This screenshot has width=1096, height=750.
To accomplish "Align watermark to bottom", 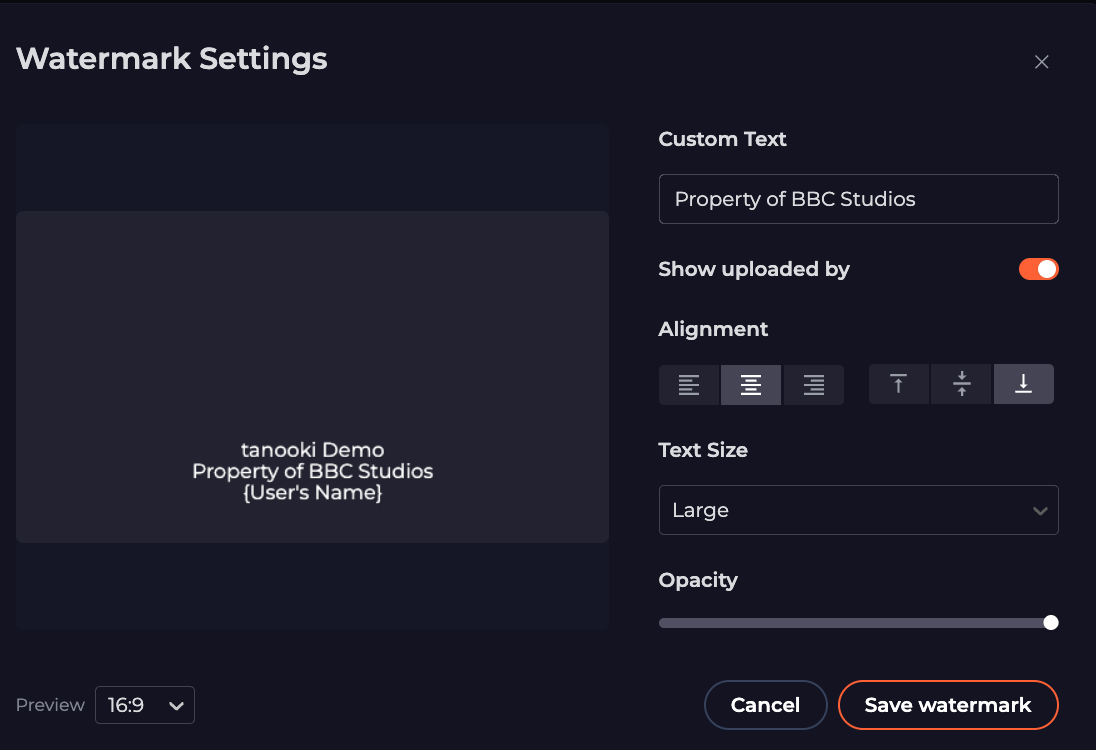I will [x=1023, y=384].
